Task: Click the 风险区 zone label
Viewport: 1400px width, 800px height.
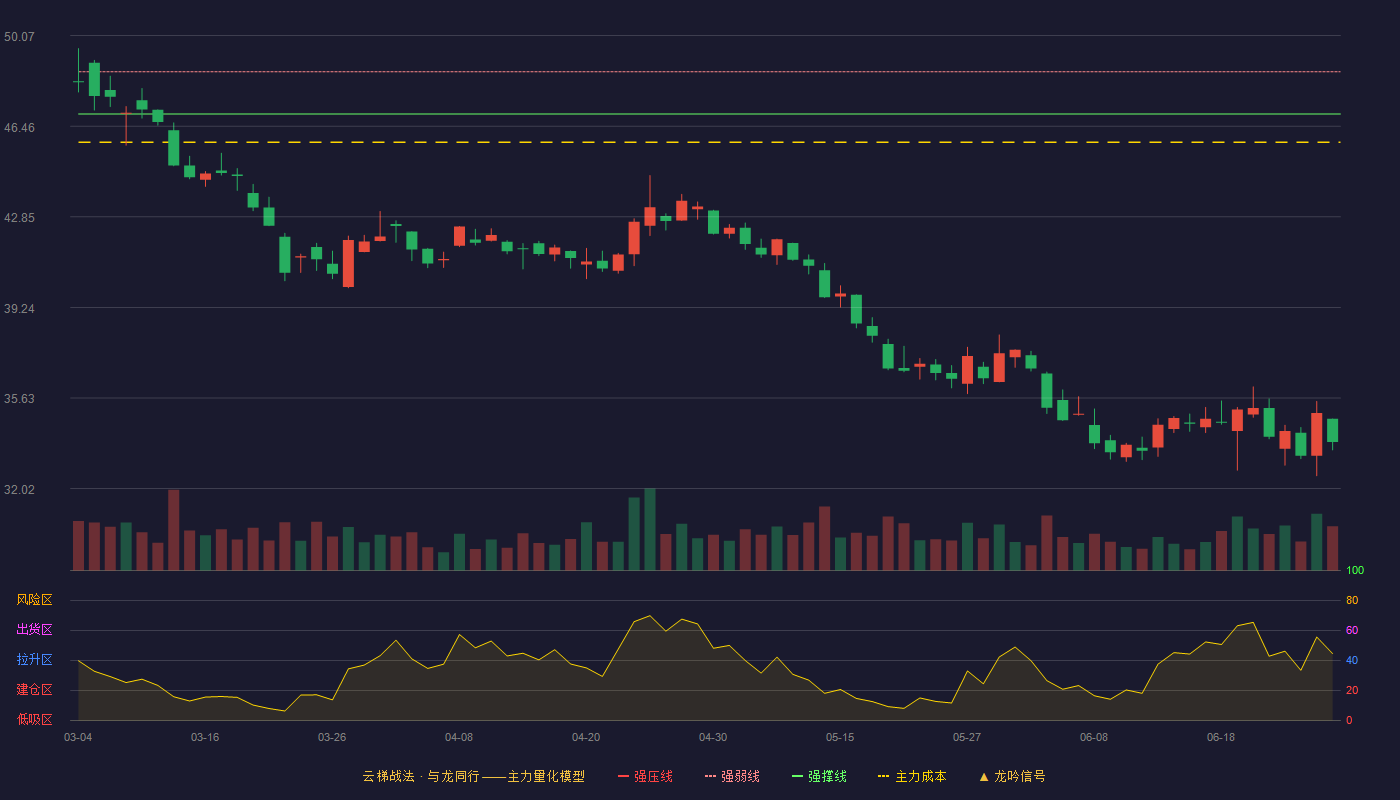Action: pos(35,600)
